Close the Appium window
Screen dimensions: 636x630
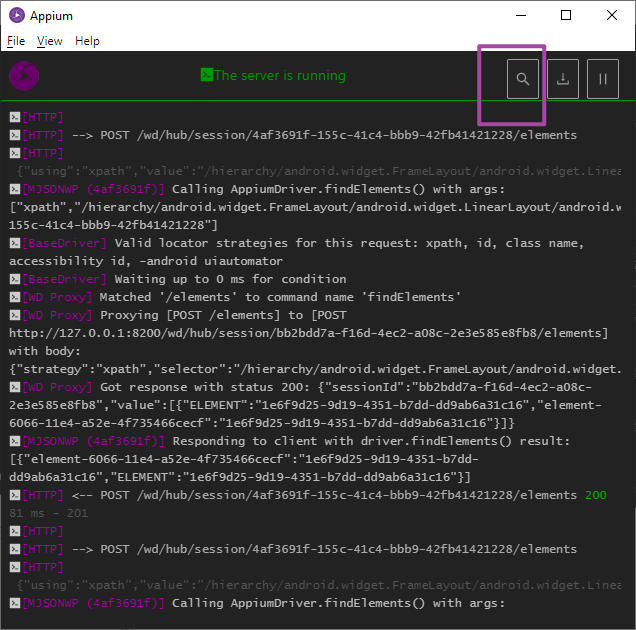tap(612, 15)
